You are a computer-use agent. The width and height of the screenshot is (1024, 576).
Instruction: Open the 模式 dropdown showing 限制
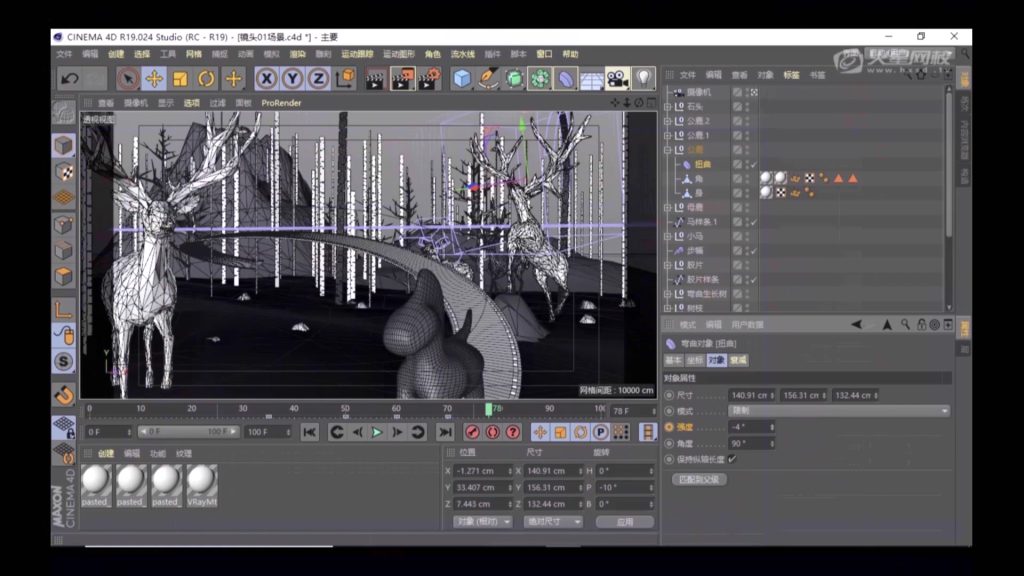(839, 411)
